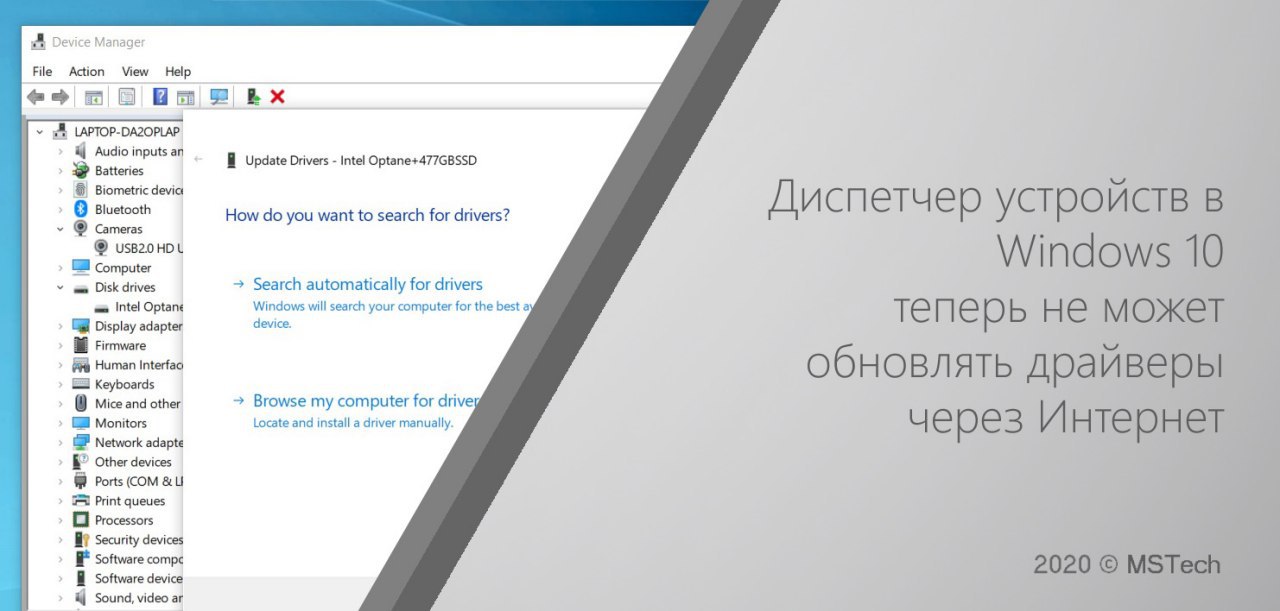Click the Update device driver toolbar icon

pos(253,97)
